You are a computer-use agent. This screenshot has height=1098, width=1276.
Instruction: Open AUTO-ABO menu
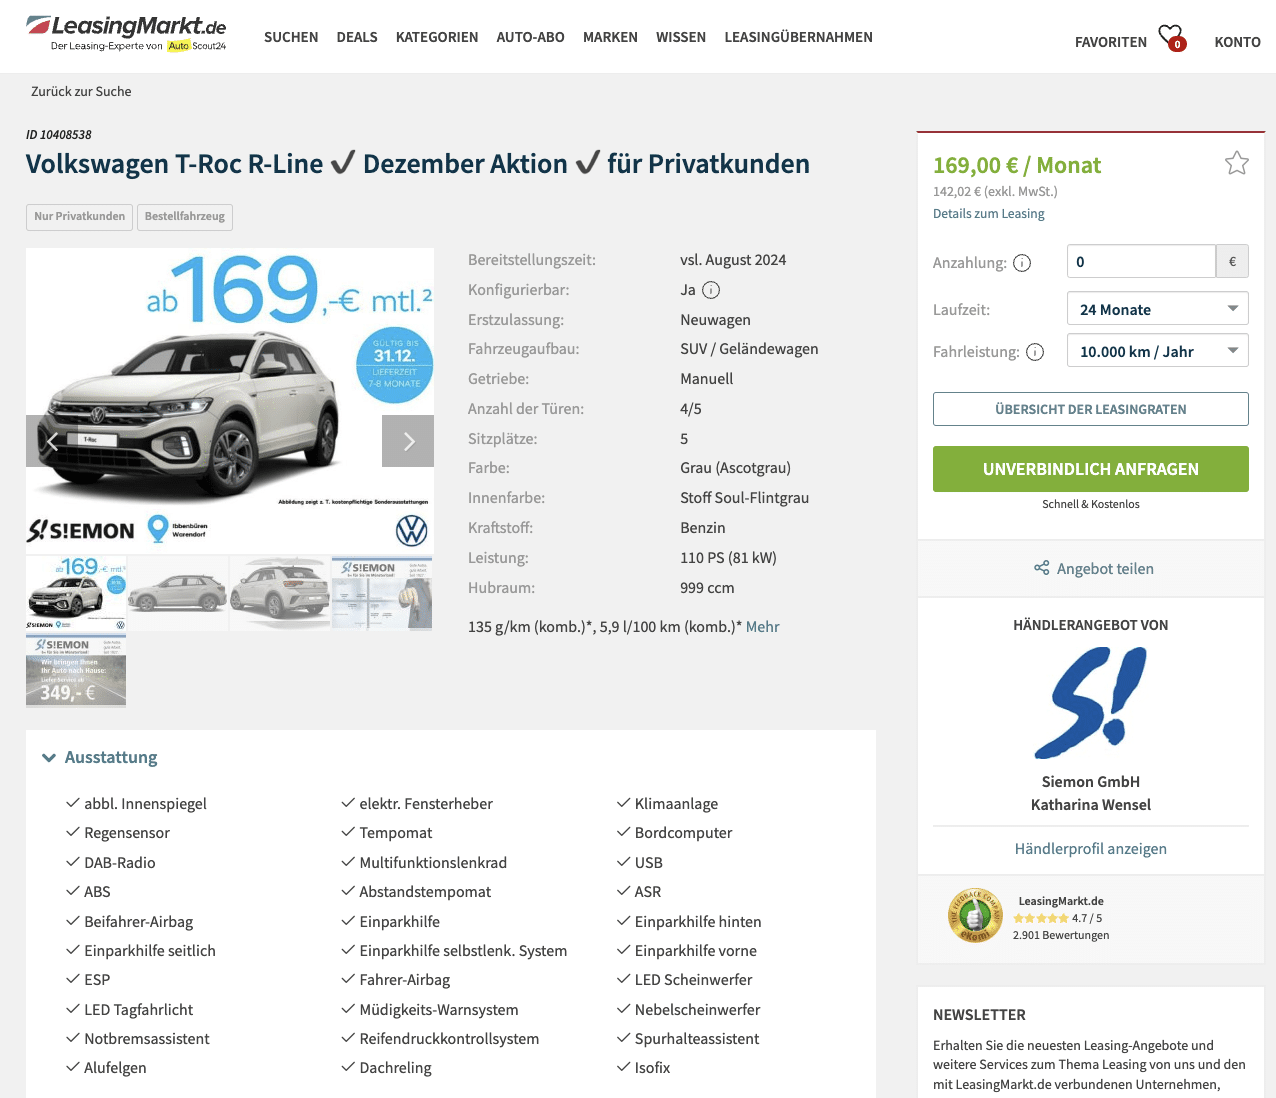[x=530, y=37]
